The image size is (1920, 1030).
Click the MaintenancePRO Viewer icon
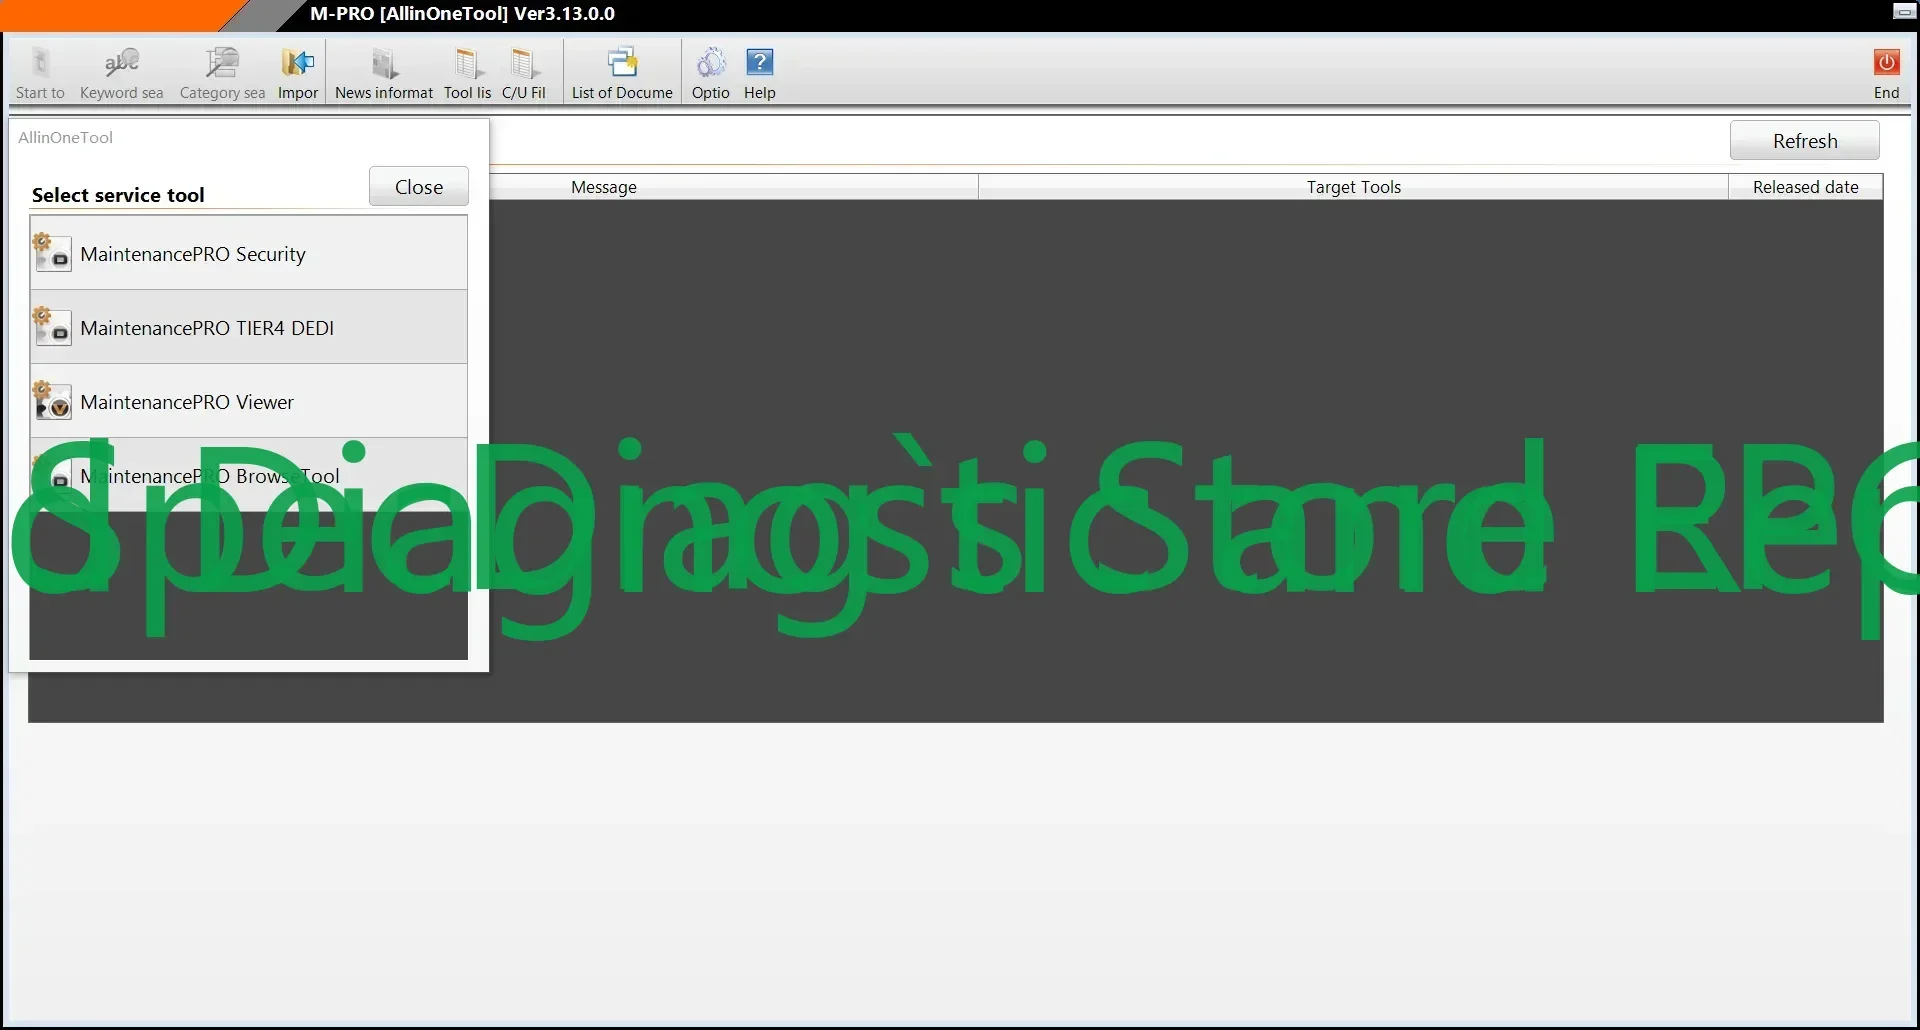52,400
